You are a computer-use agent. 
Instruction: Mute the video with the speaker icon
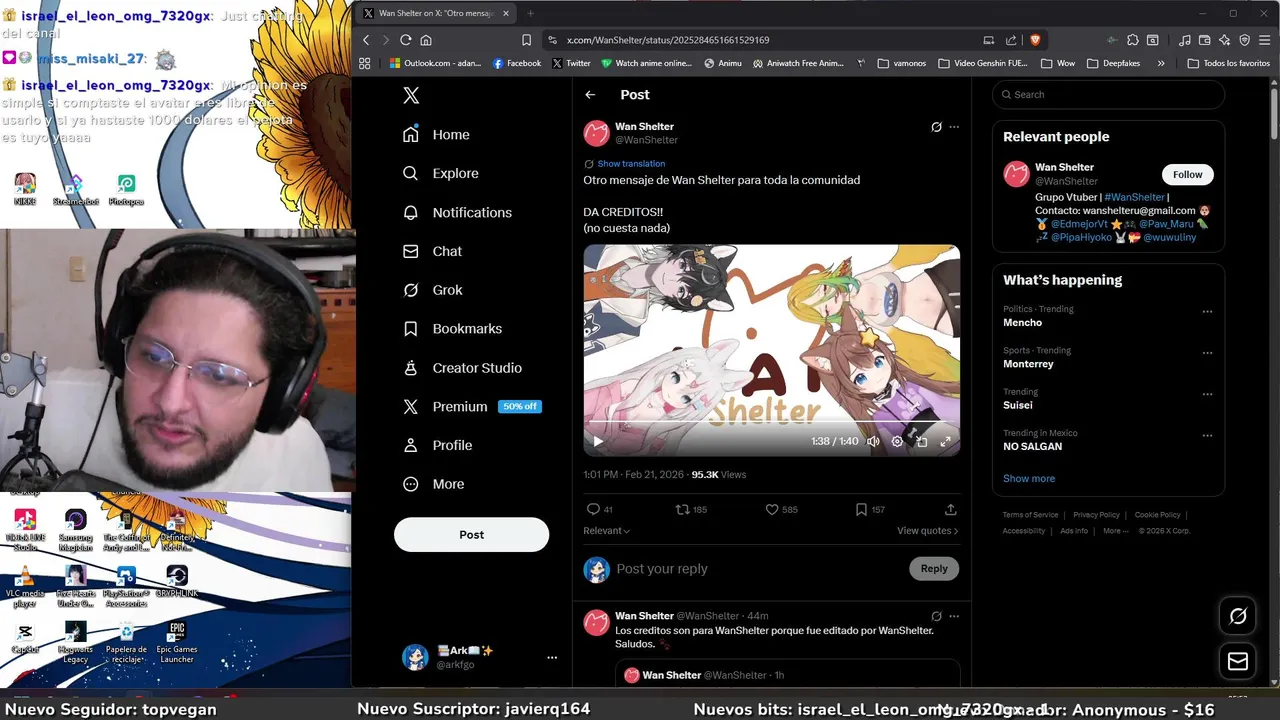point(873,441)
